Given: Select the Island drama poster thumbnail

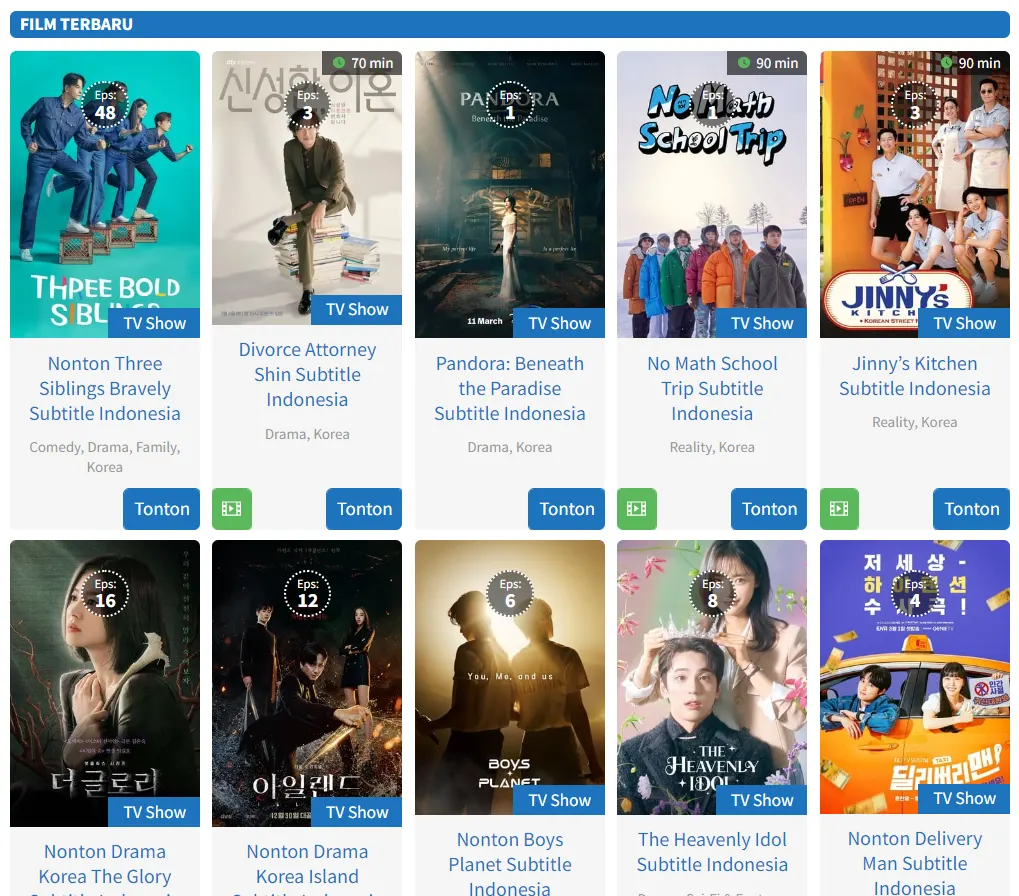Looking at the screenshot, I should pyautogui.click(x=307, y=684).
